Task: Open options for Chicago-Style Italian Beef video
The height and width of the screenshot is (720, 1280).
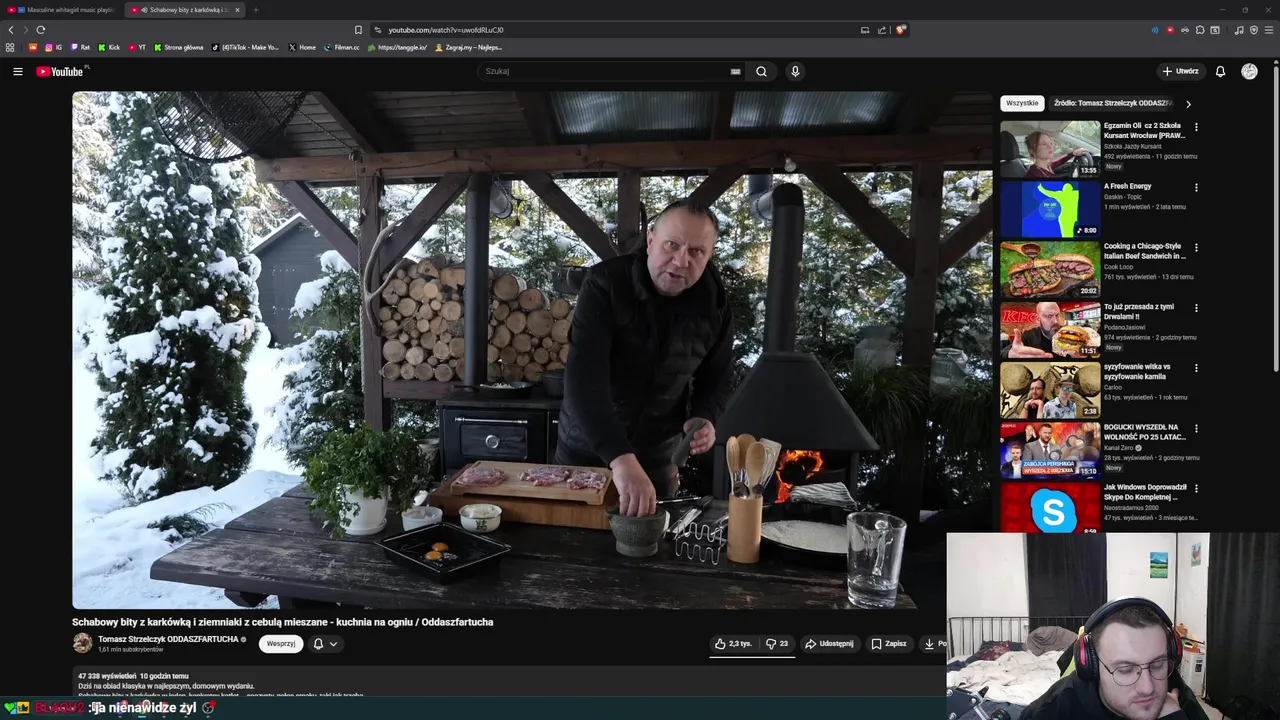Action: click(1196, 247)
